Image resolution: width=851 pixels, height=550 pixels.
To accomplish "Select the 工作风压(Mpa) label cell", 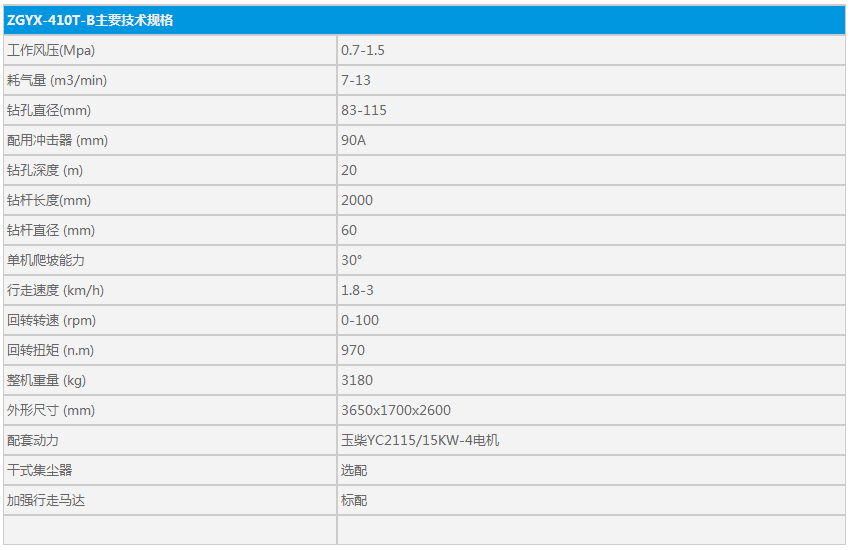I will [170, 50].
